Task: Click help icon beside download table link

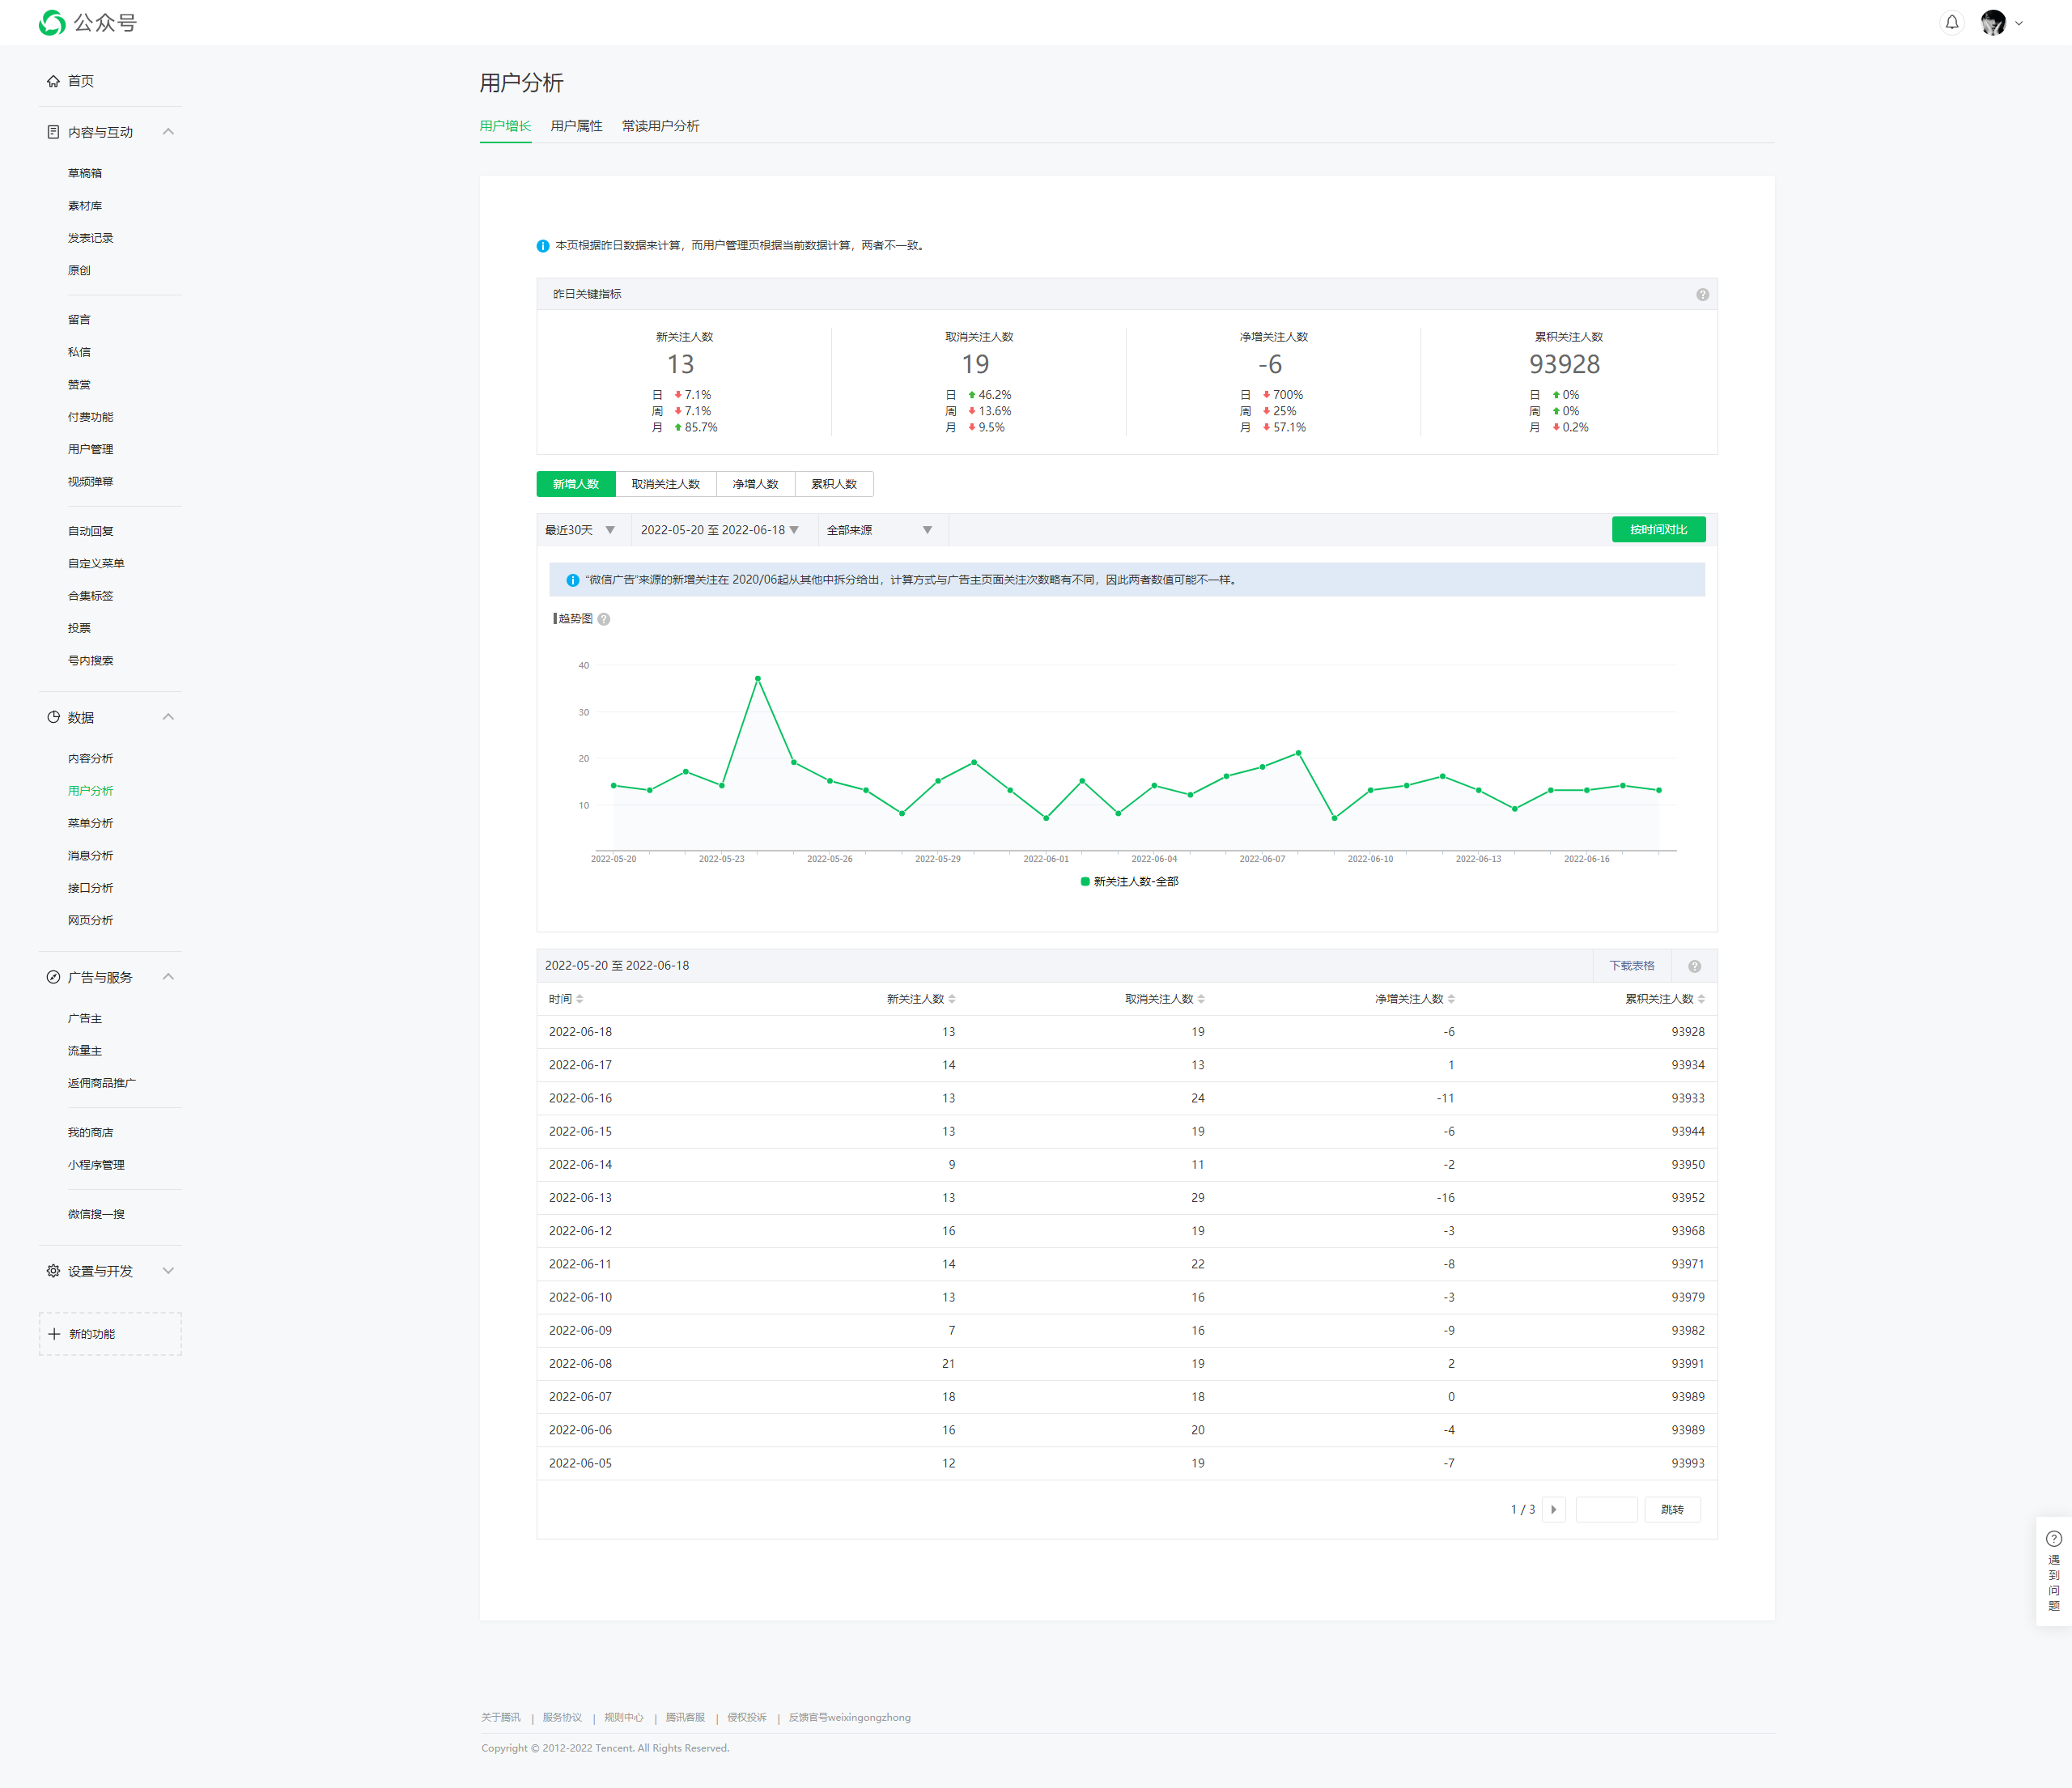Action: point(1694,966)
